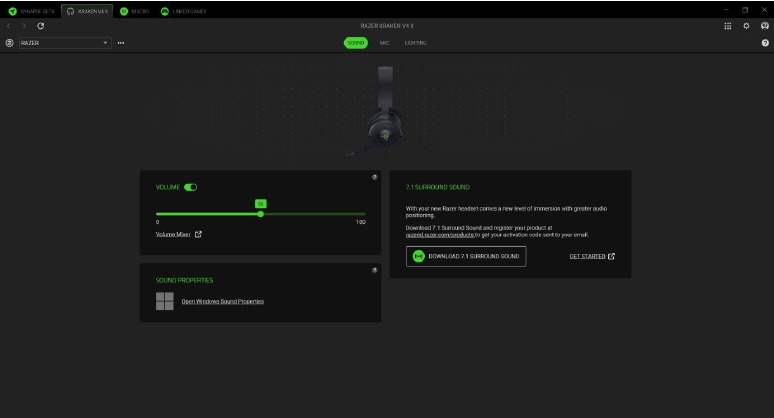Viewport: 774px width, 418px height.
Task: Expand the RAZER profile dropdown
Action: 65,43
